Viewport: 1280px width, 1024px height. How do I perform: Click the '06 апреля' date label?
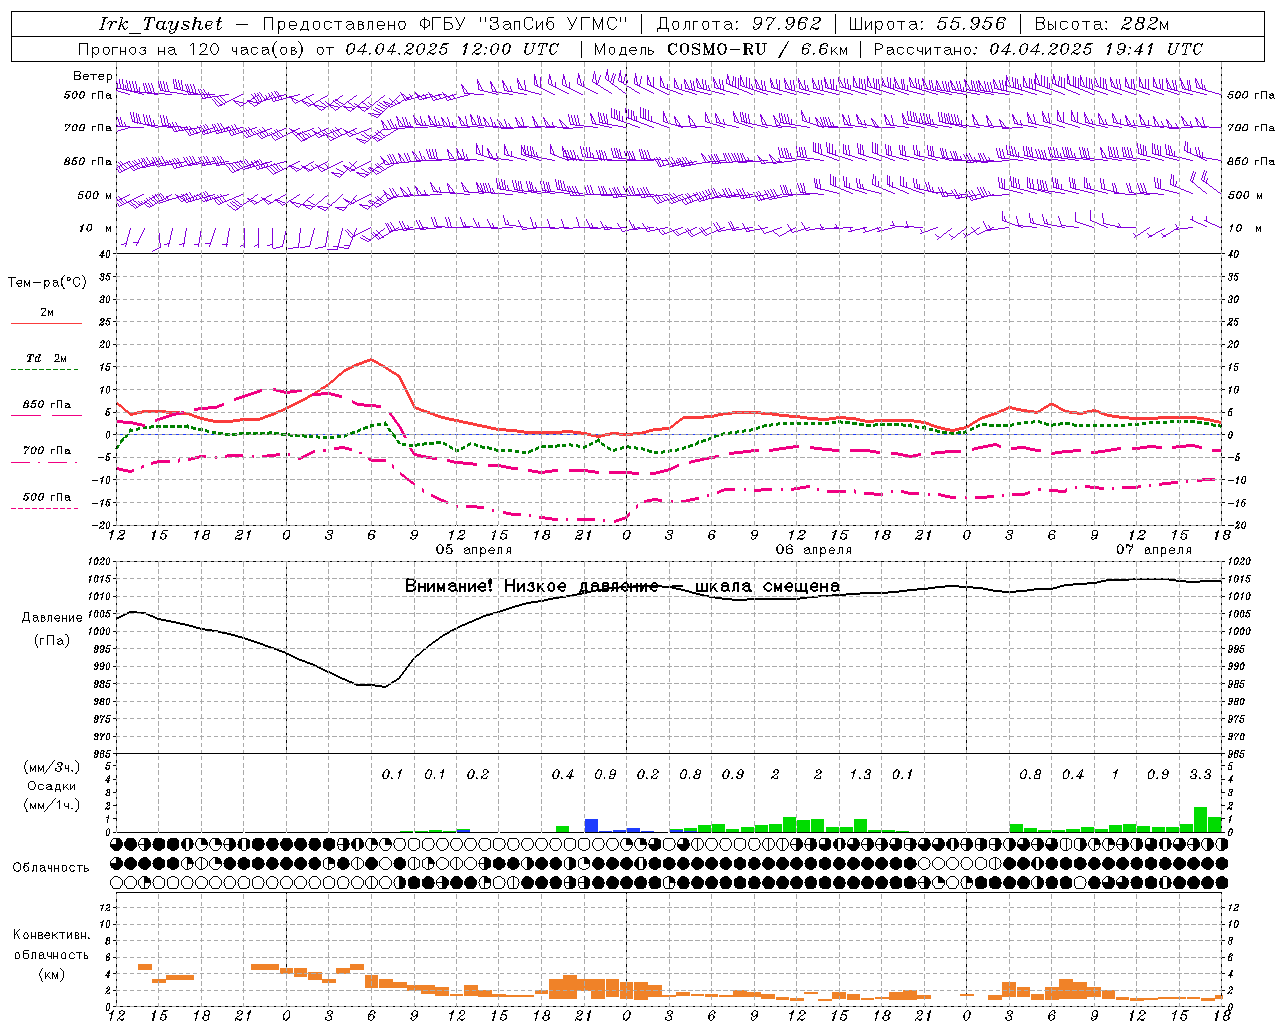(x=814, y=550)
